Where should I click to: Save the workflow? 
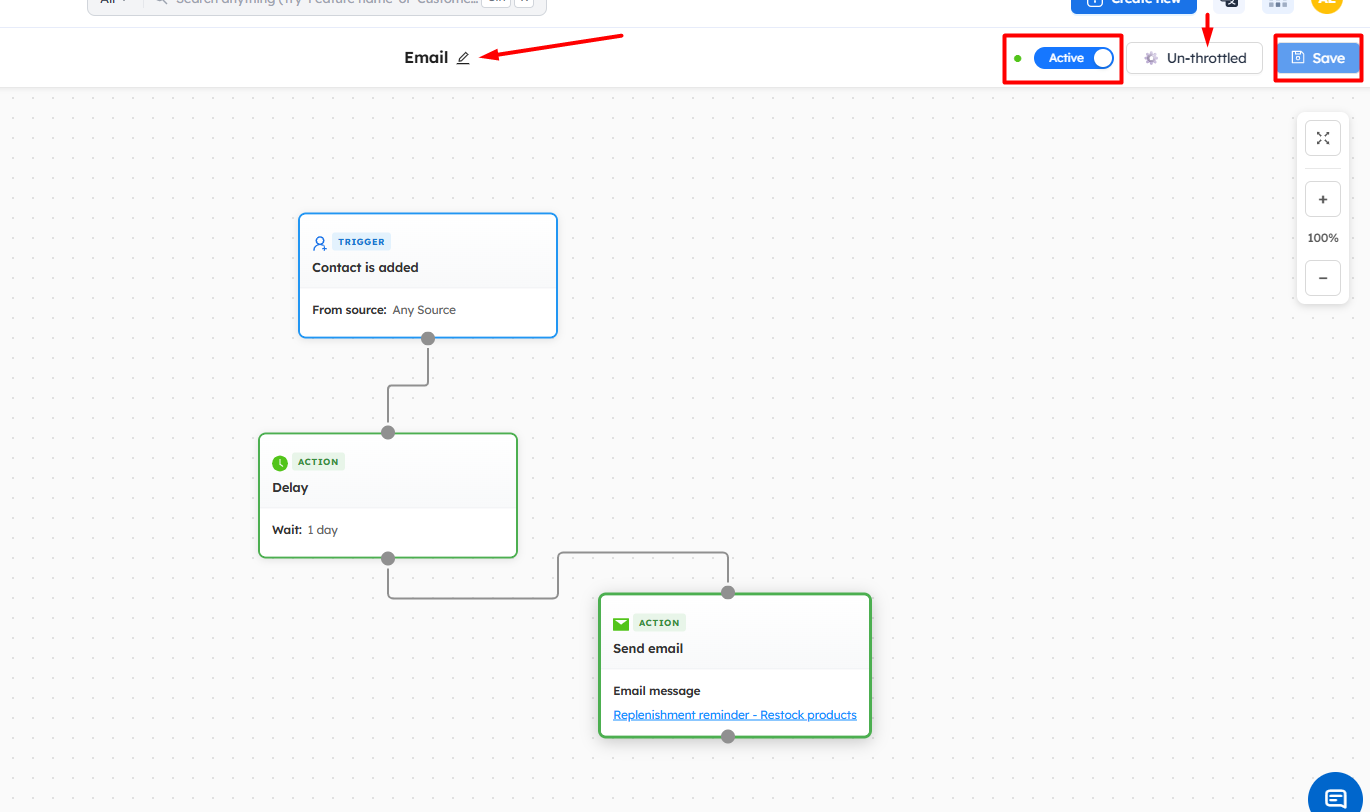[1318, 58]
